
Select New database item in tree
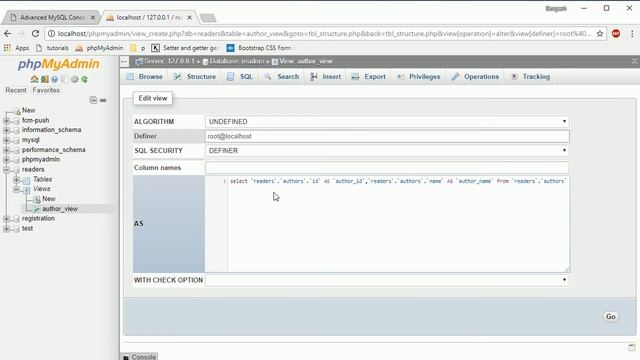click(x=28, y=110)
